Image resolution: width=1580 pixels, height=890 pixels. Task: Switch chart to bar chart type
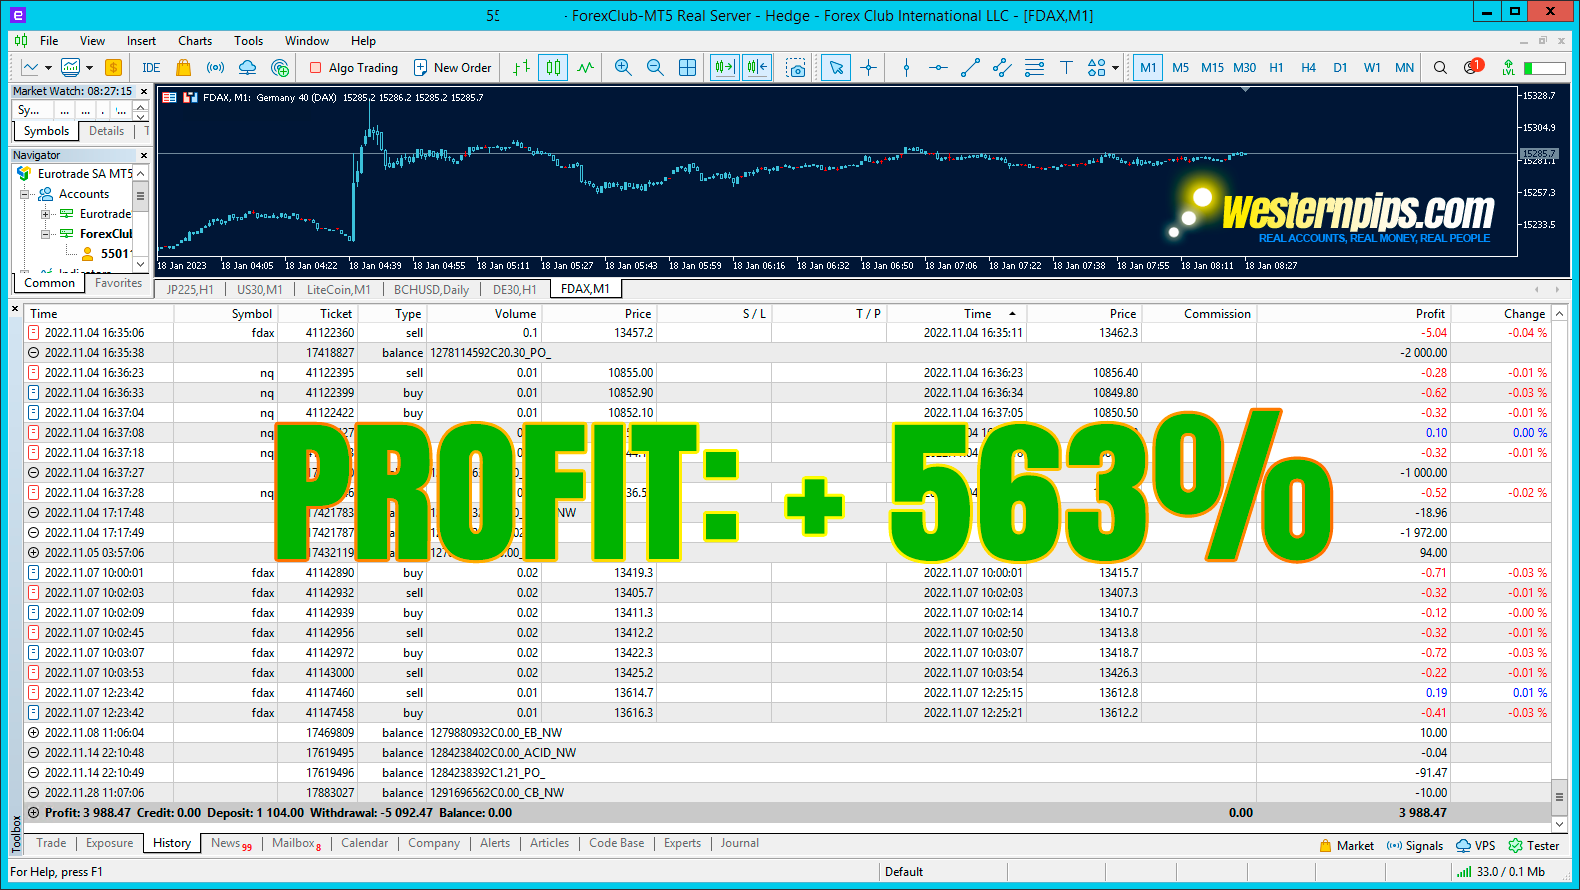(521, 68)
